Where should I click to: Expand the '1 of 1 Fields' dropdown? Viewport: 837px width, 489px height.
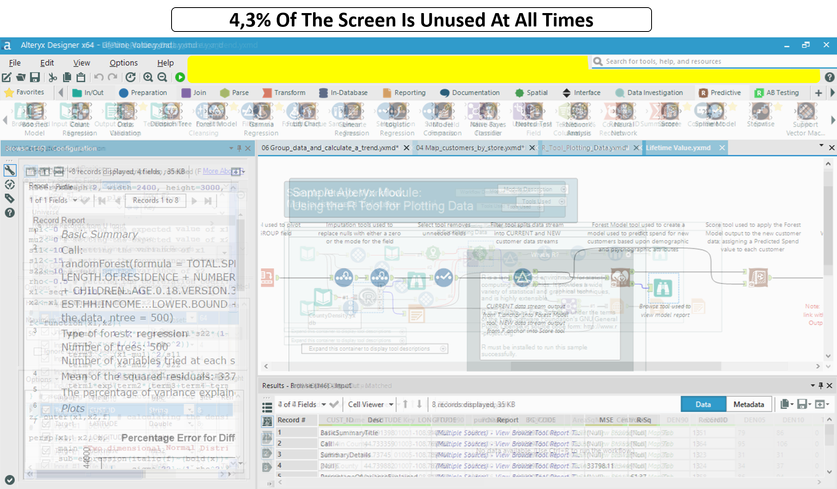click(75, 201)
